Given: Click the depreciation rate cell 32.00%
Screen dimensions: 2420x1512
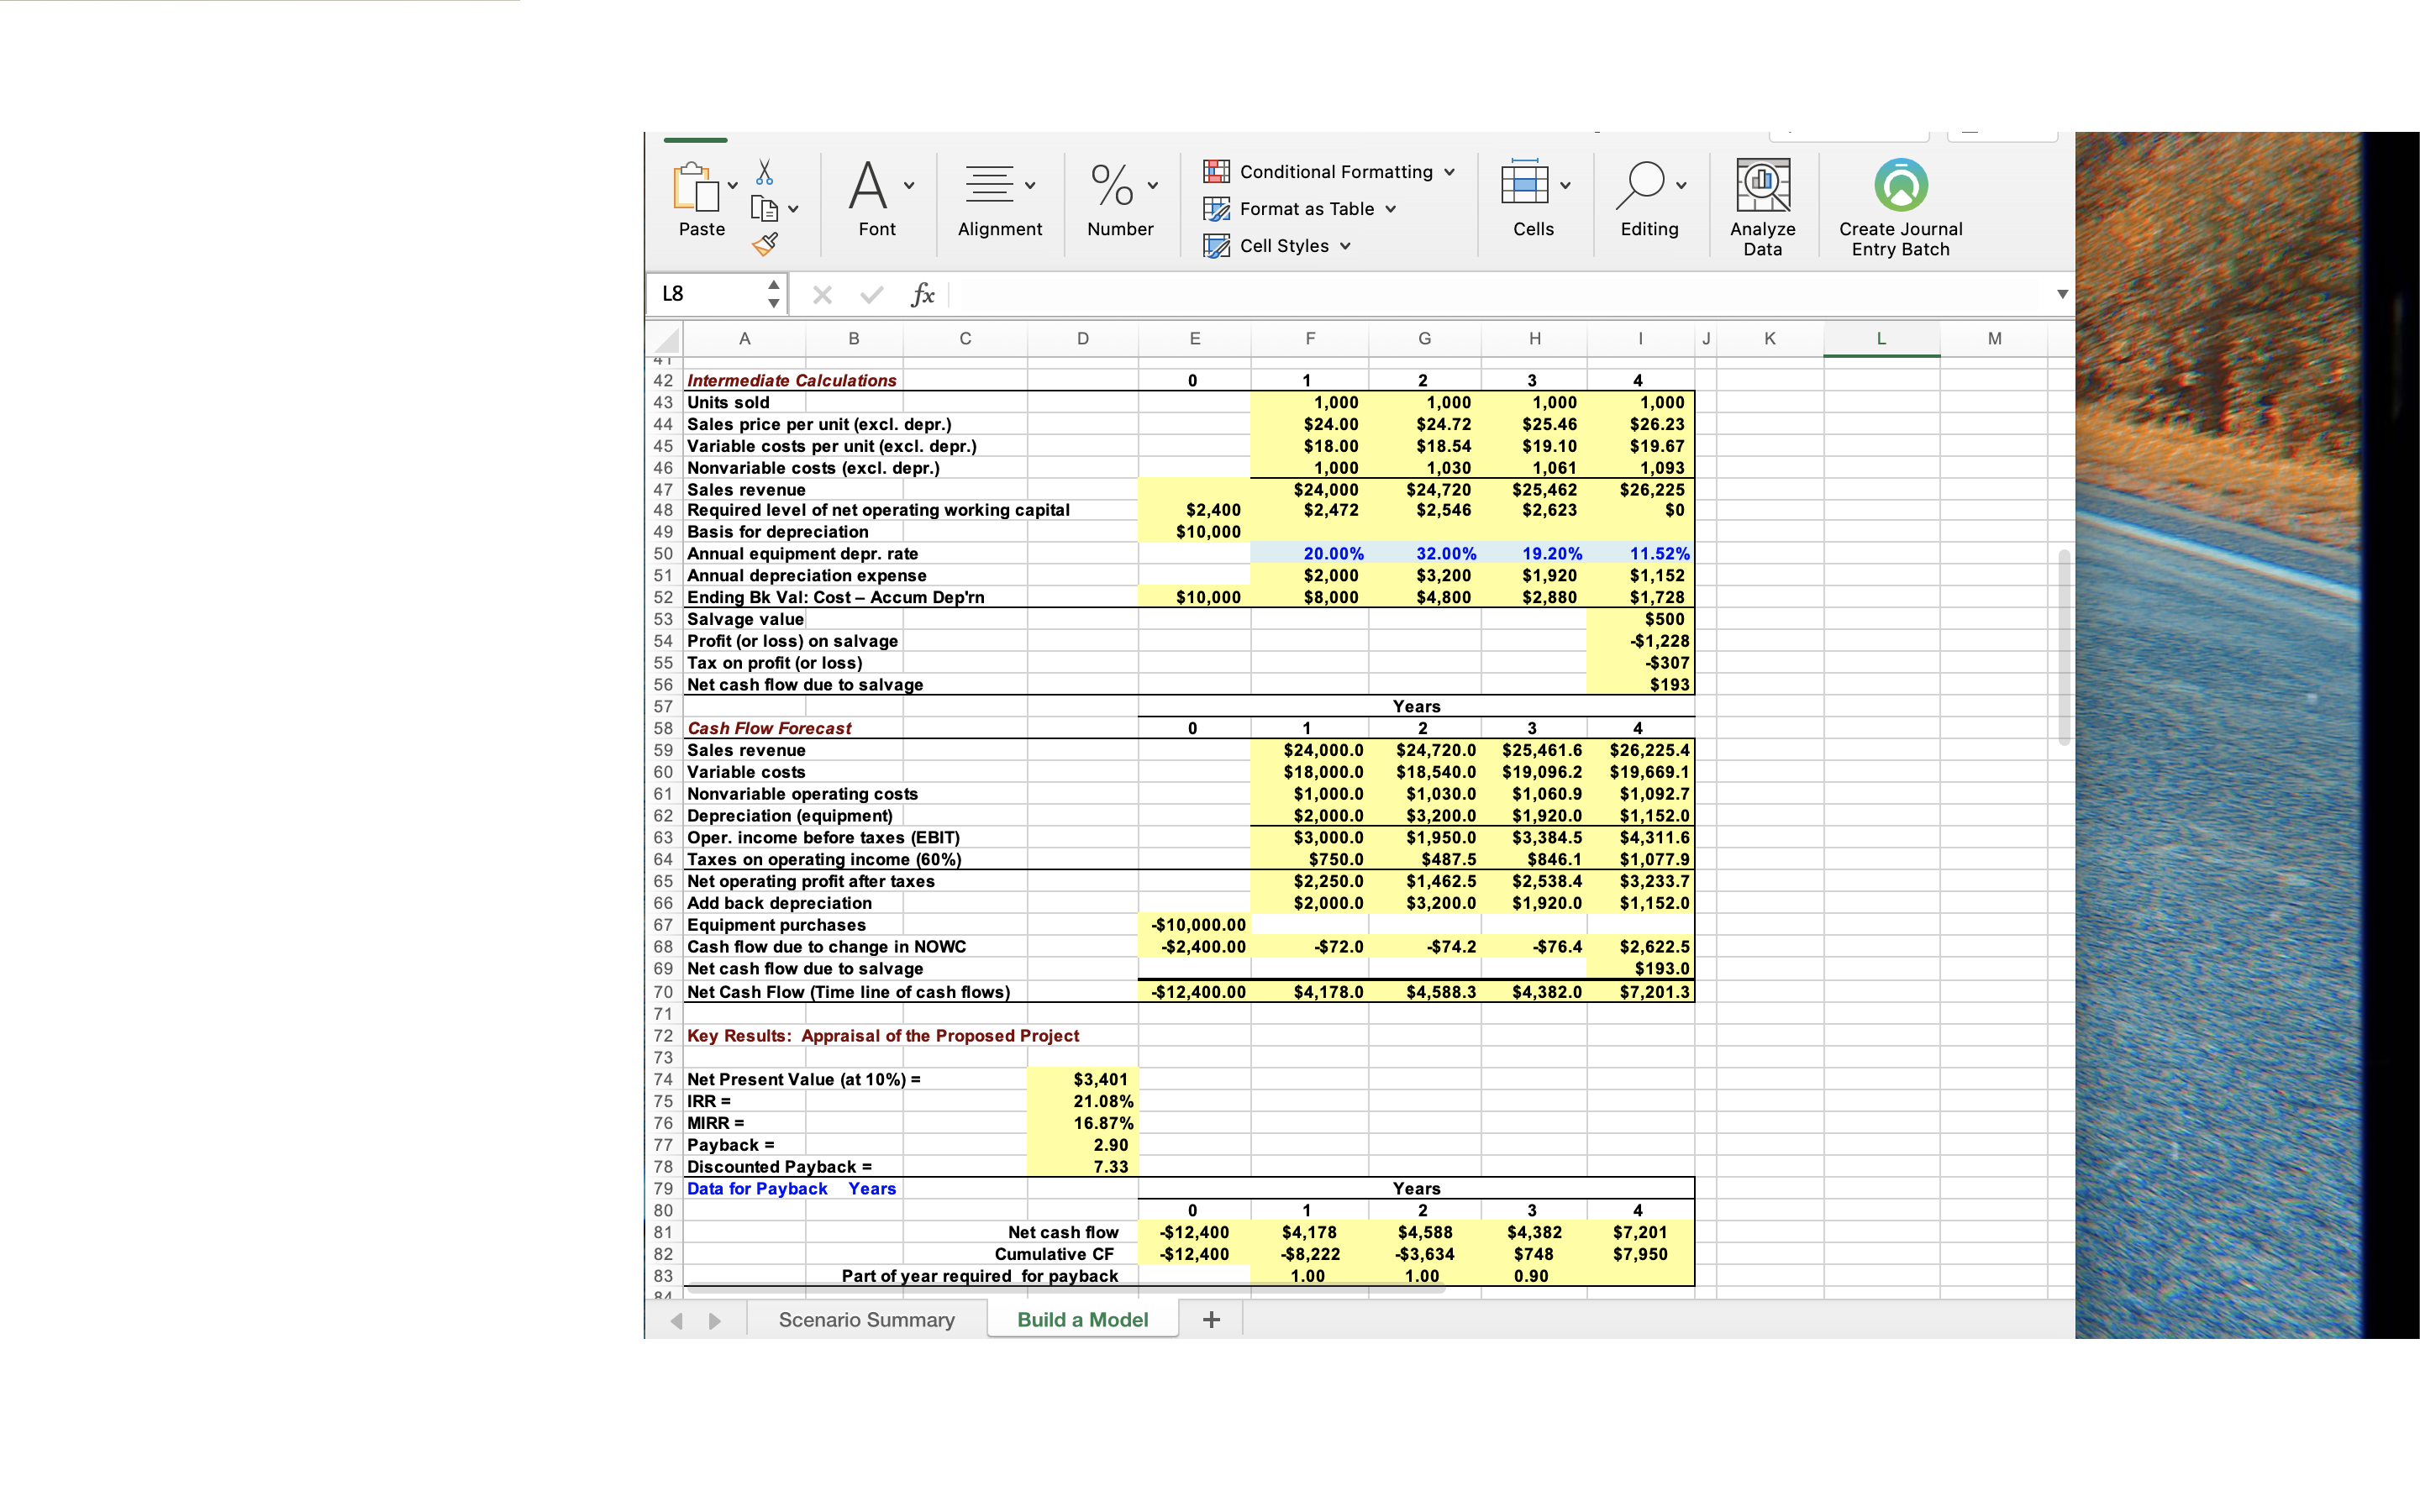Looking at the screenshot, I should point(1425,553).
